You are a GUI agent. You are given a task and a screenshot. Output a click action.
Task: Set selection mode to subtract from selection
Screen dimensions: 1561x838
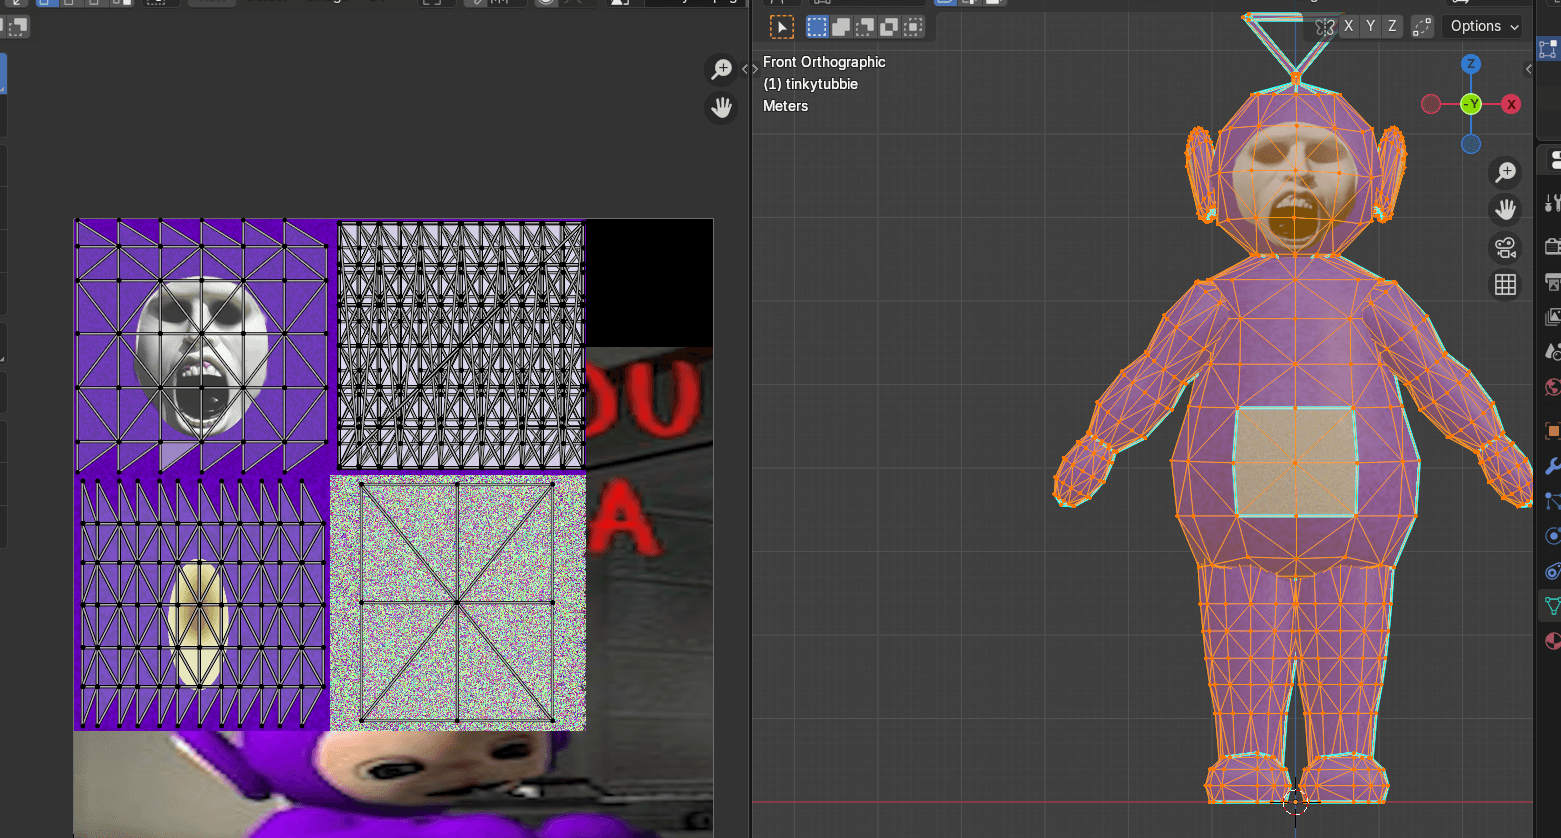coord(865,27)
